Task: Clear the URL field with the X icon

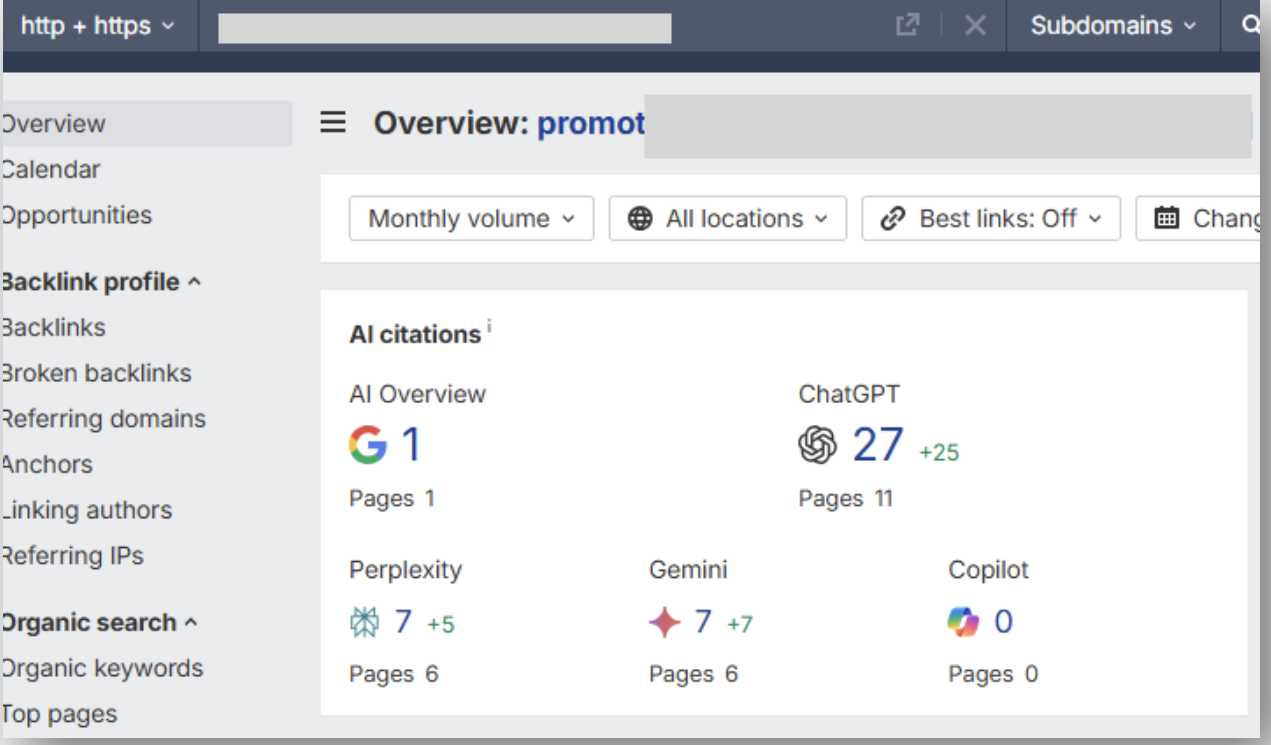Action: [975, 26]
